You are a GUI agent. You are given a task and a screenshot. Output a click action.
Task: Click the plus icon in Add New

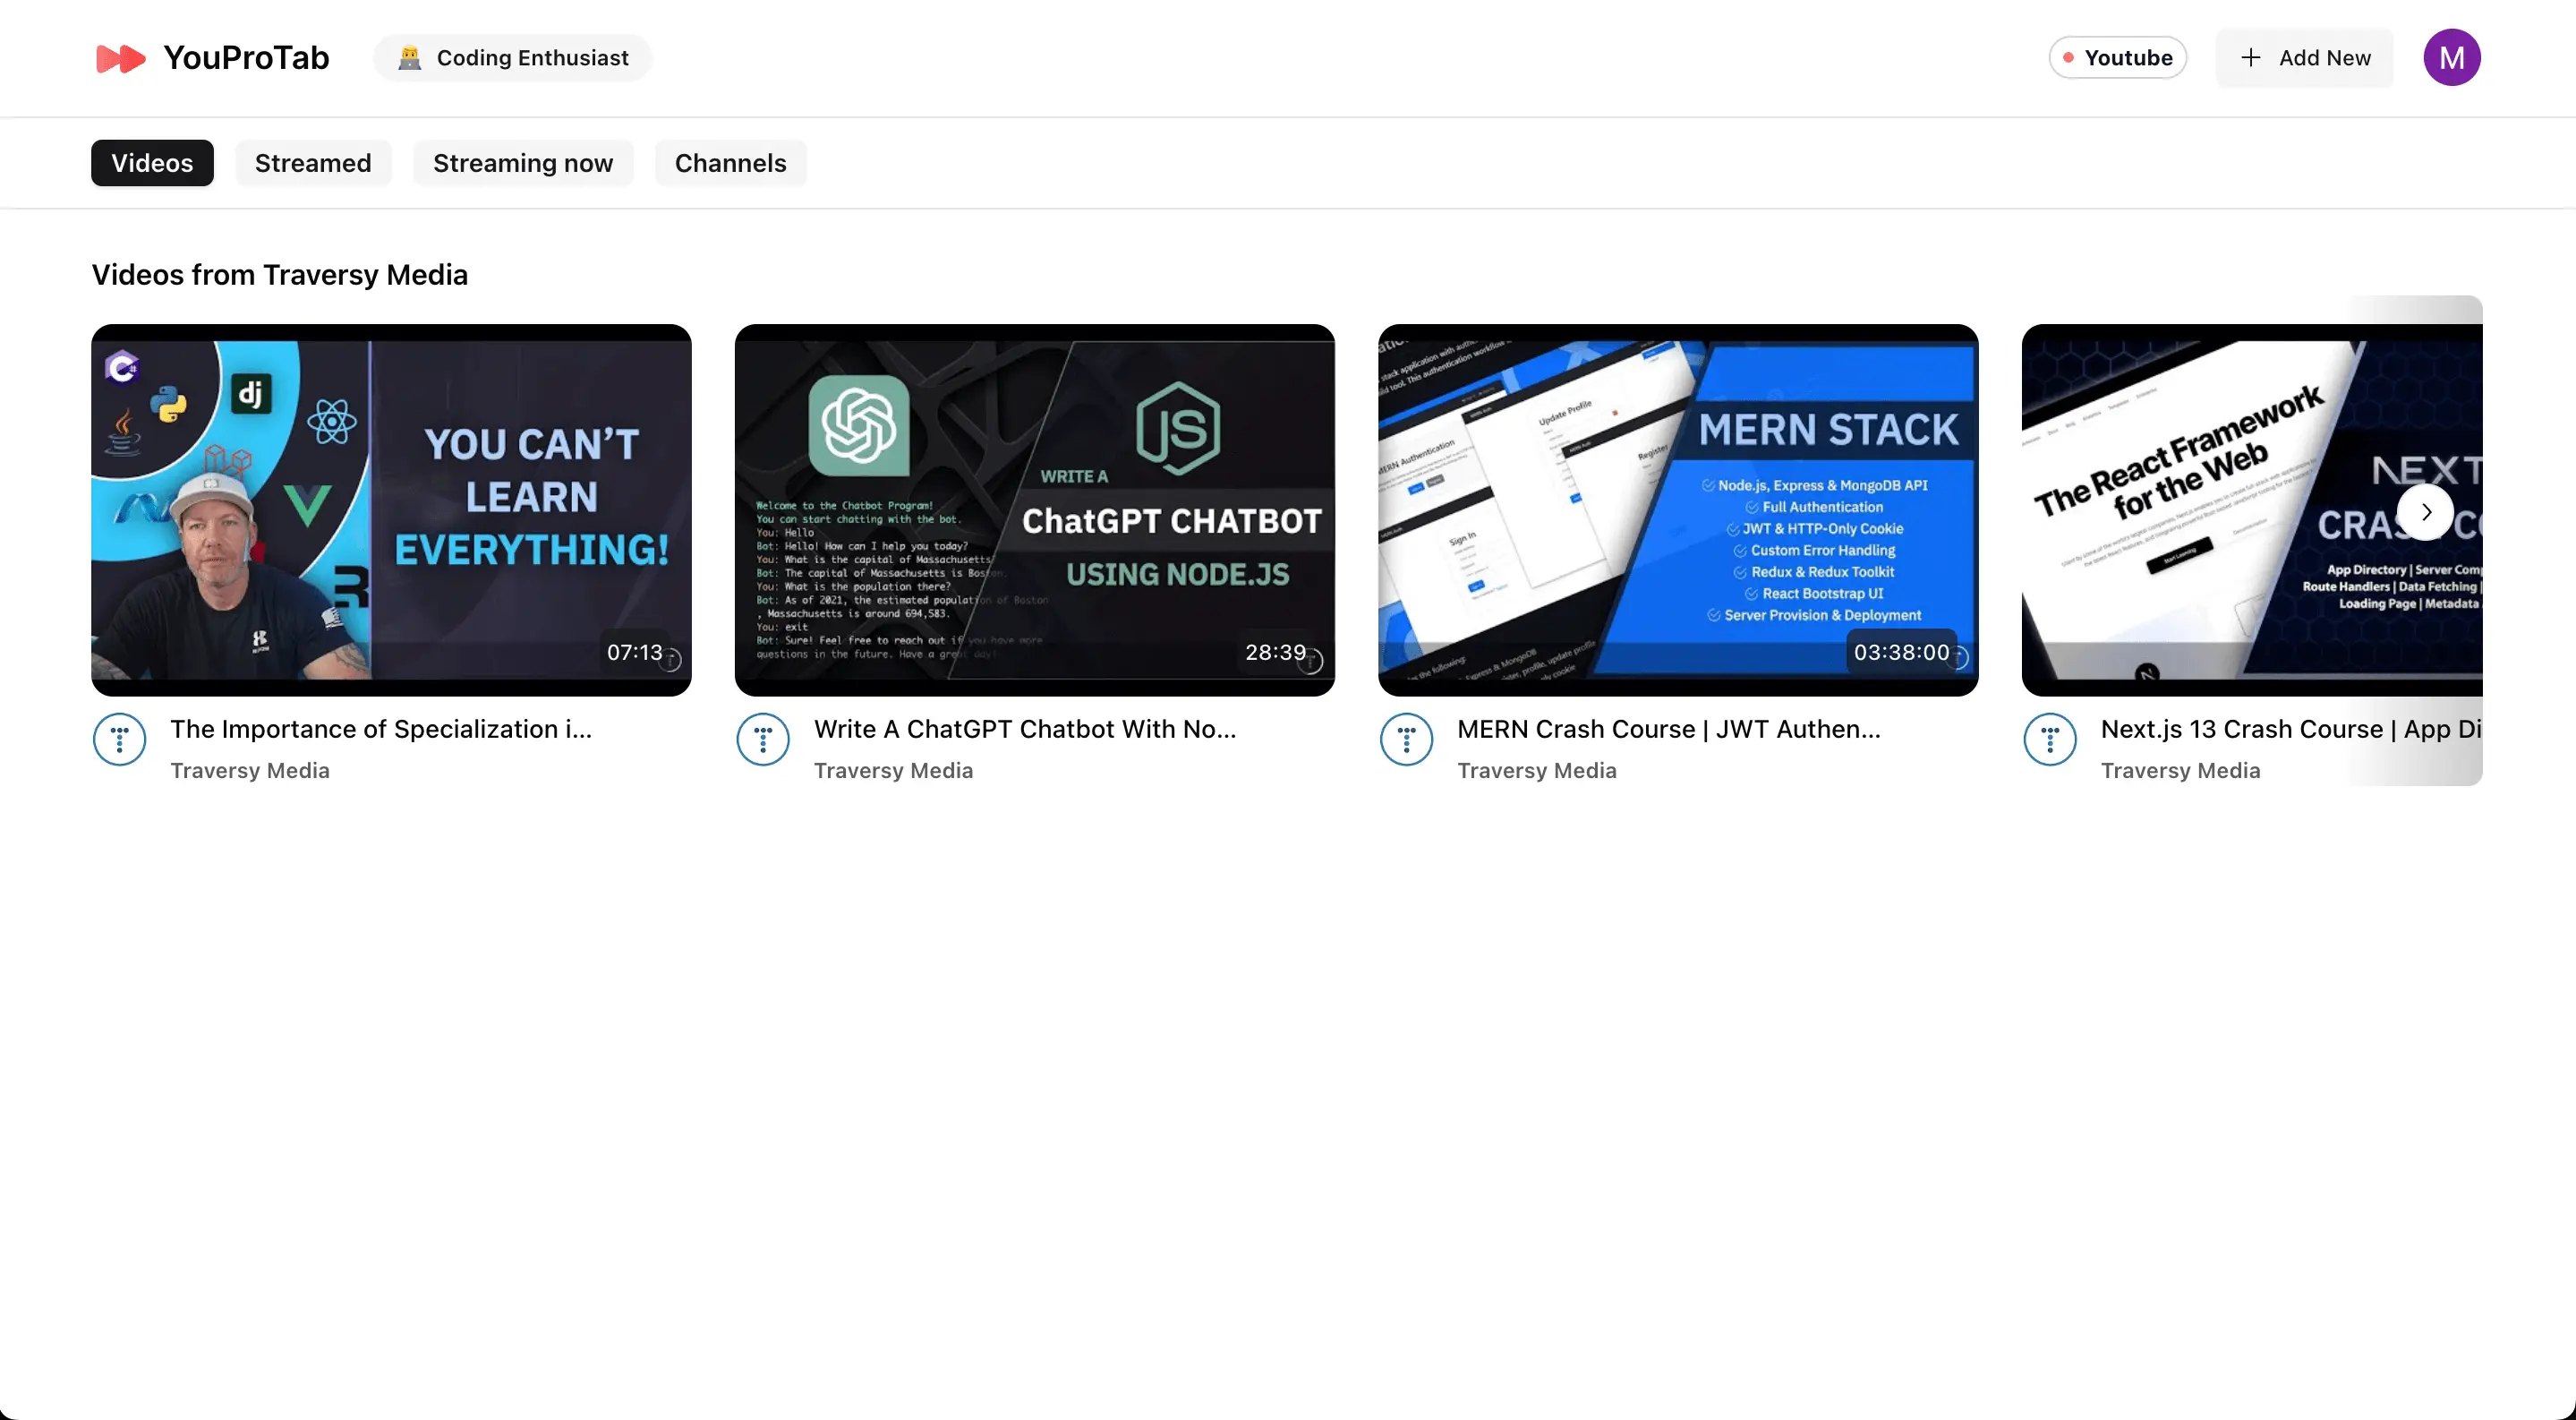(x=2251, y=58)
